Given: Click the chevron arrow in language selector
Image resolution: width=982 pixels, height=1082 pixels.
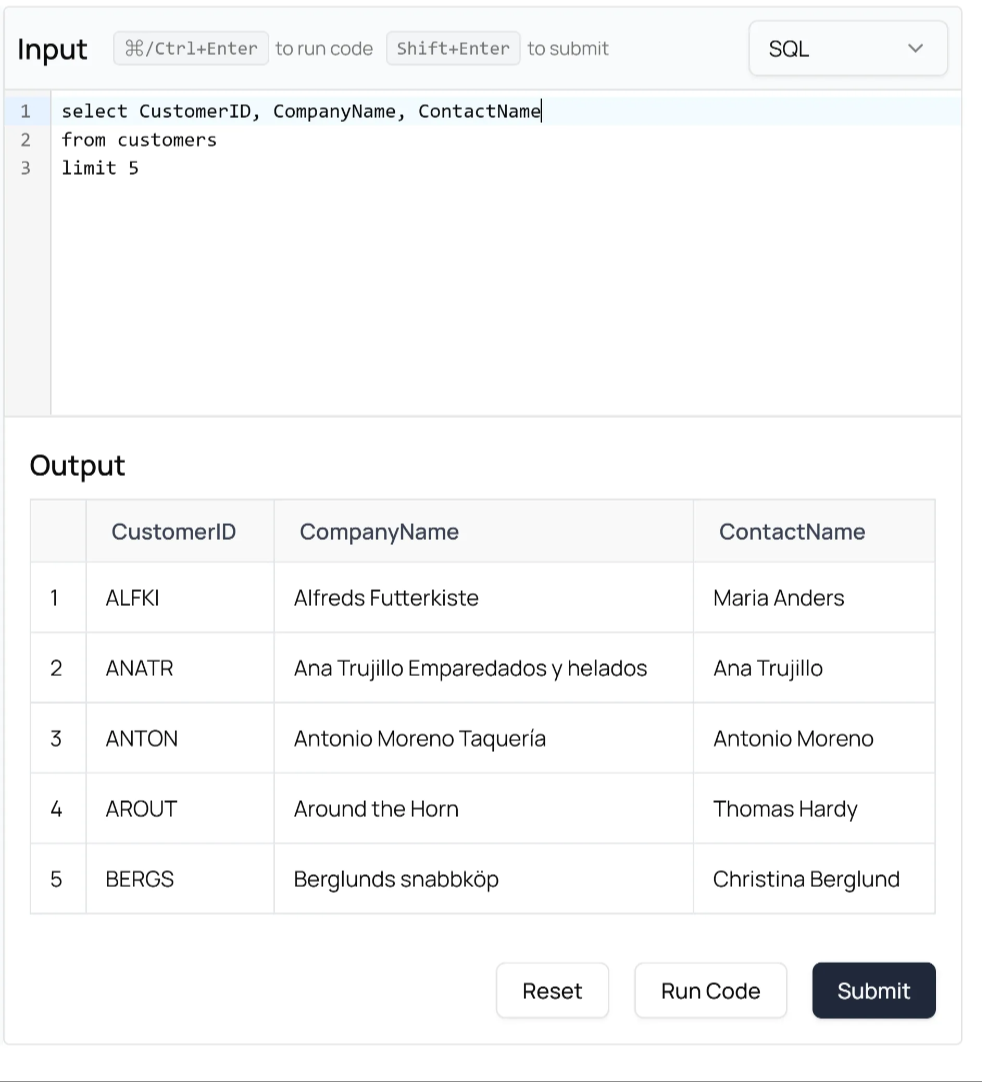Looking at the screenshot, I should click(x=915, y=48).
